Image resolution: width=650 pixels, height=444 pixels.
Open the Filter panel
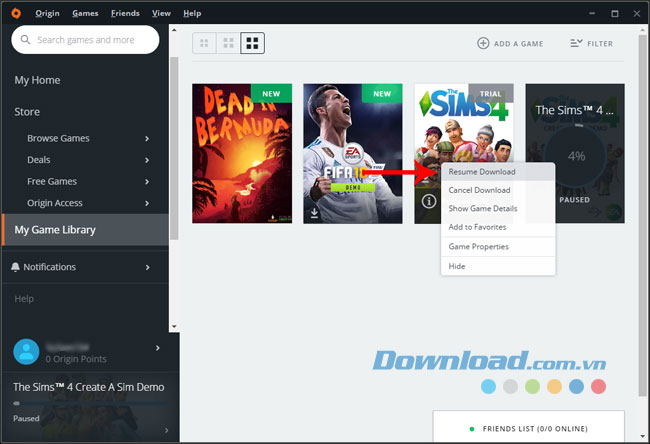592,43
